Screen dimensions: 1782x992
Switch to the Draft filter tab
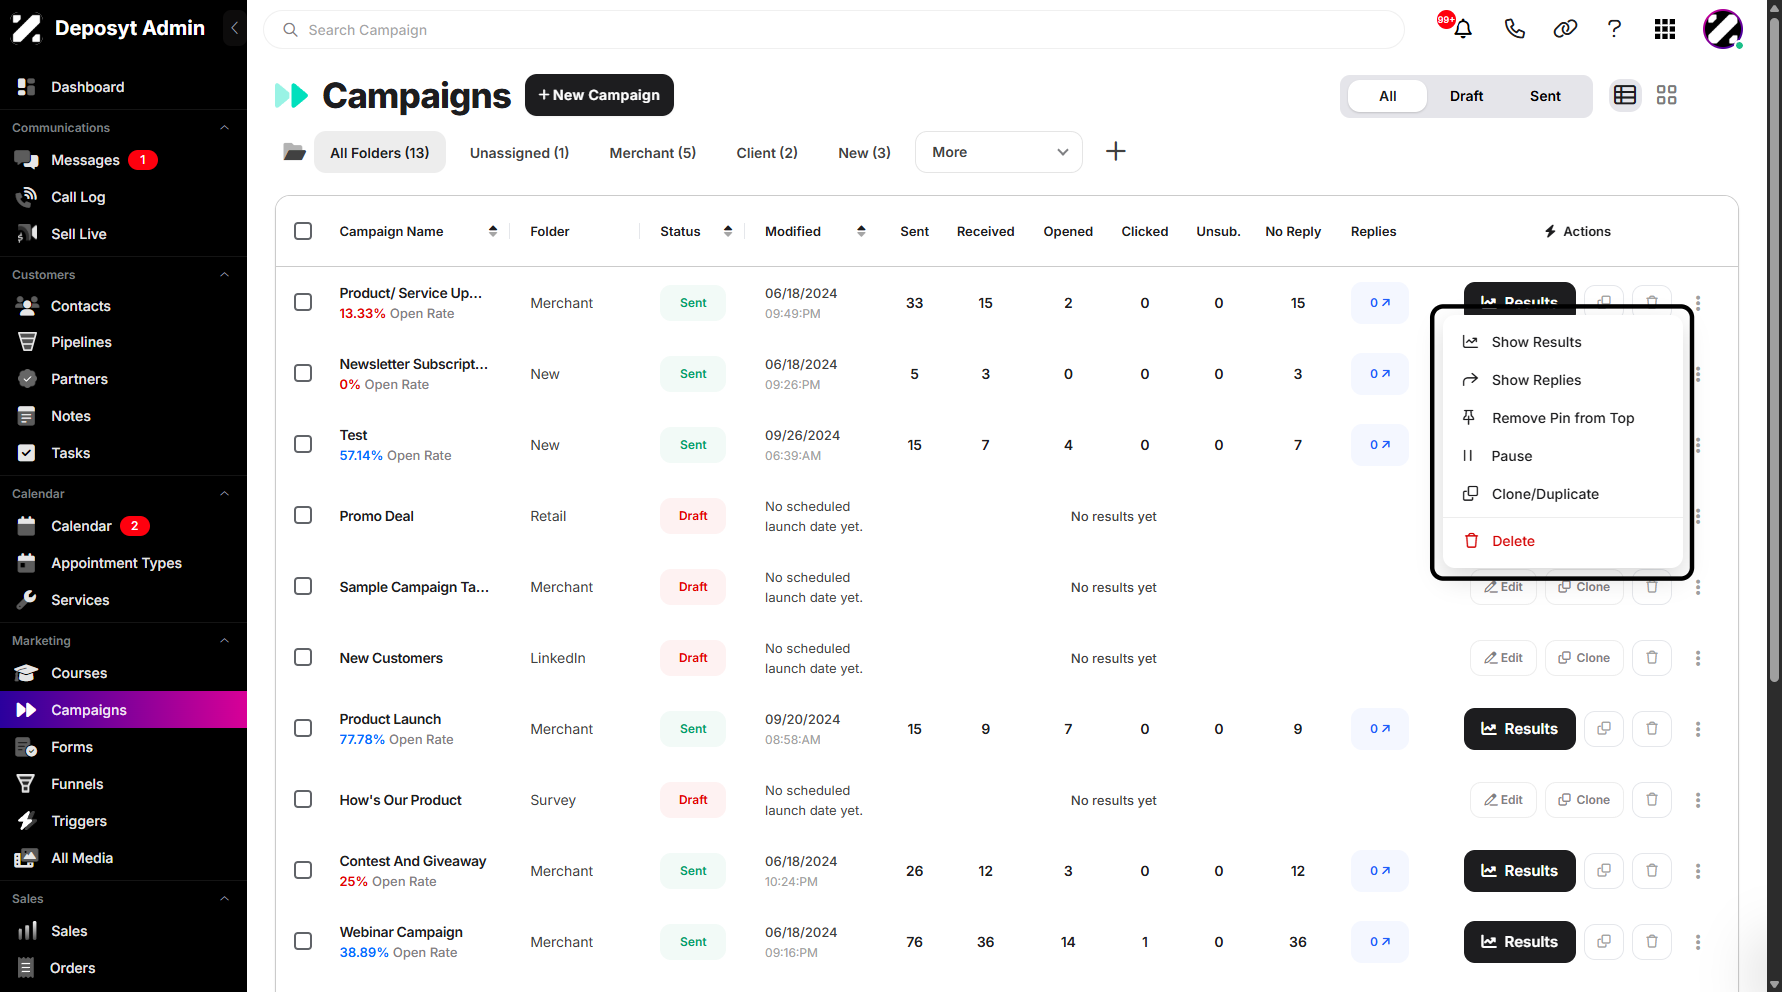(x=1466, y=96)
